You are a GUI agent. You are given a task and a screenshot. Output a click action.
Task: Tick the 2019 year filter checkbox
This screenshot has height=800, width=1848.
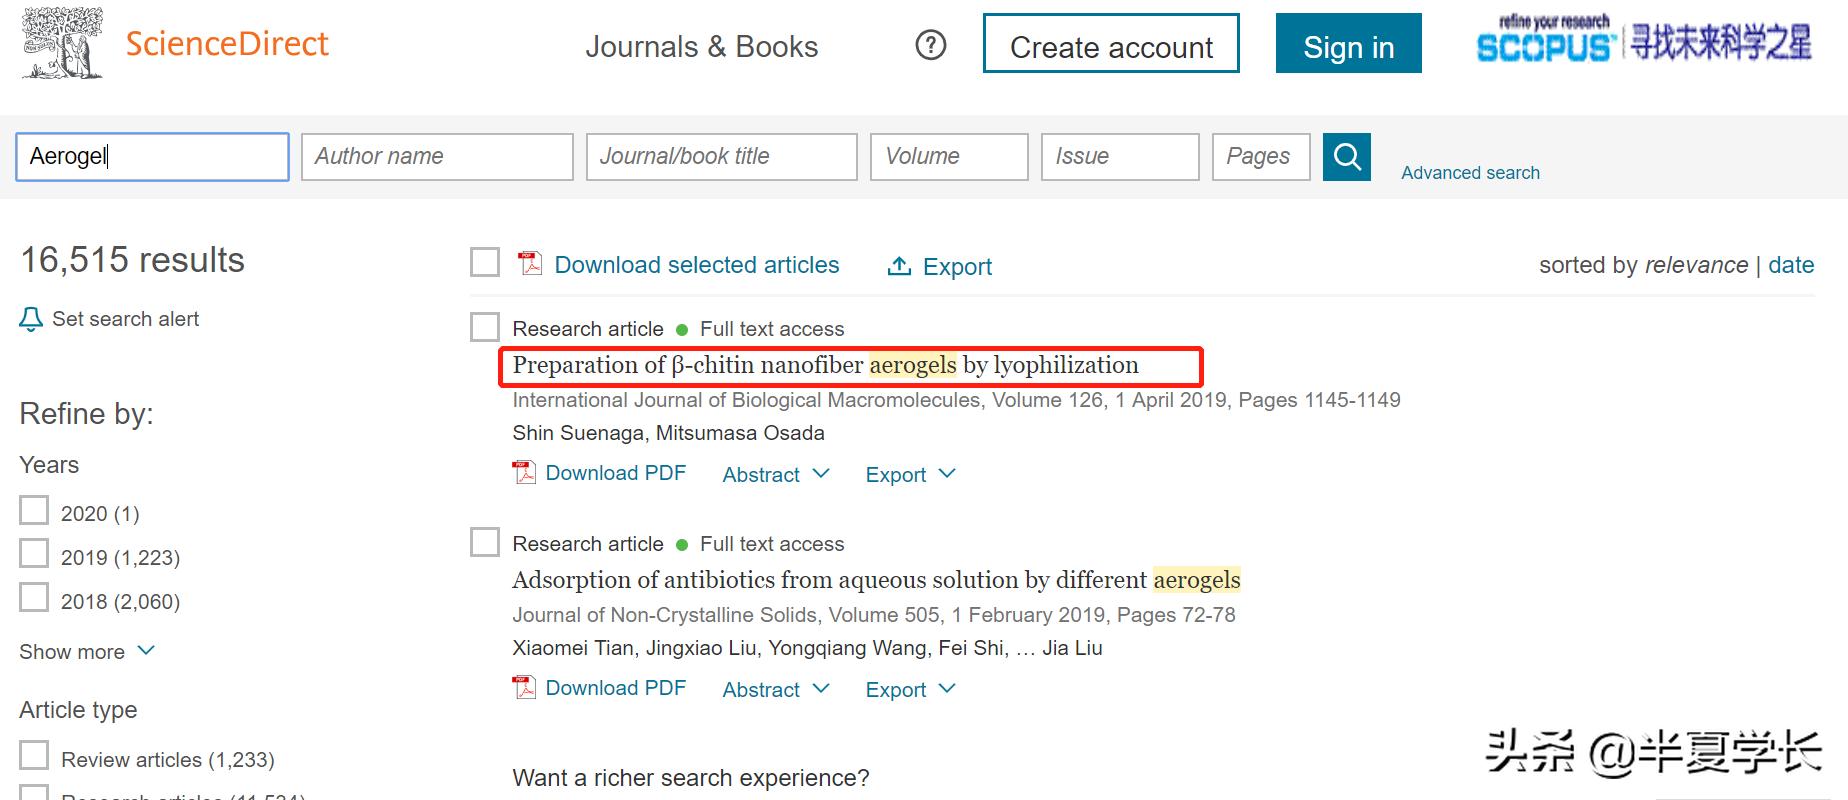click(34, 554)
